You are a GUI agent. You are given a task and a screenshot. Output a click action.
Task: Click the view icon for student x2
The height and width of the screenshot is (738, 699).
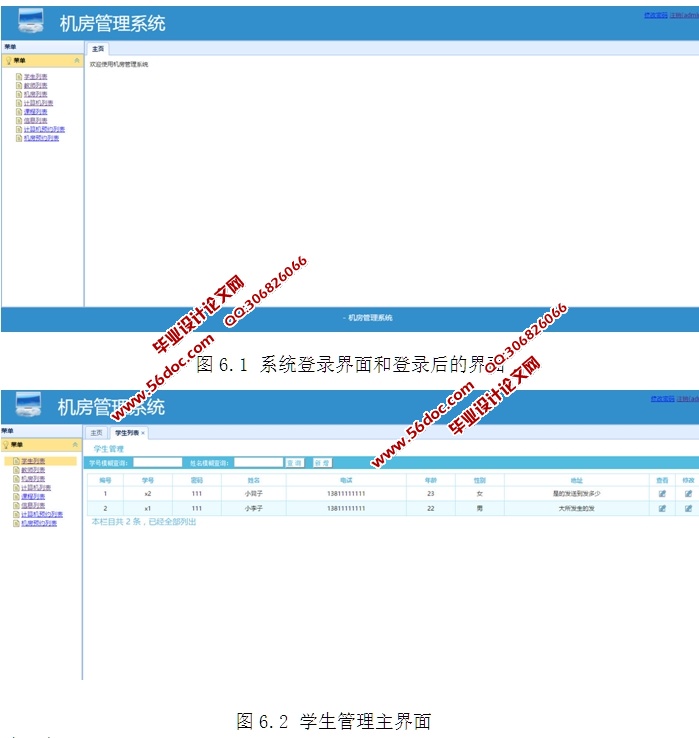662,494
